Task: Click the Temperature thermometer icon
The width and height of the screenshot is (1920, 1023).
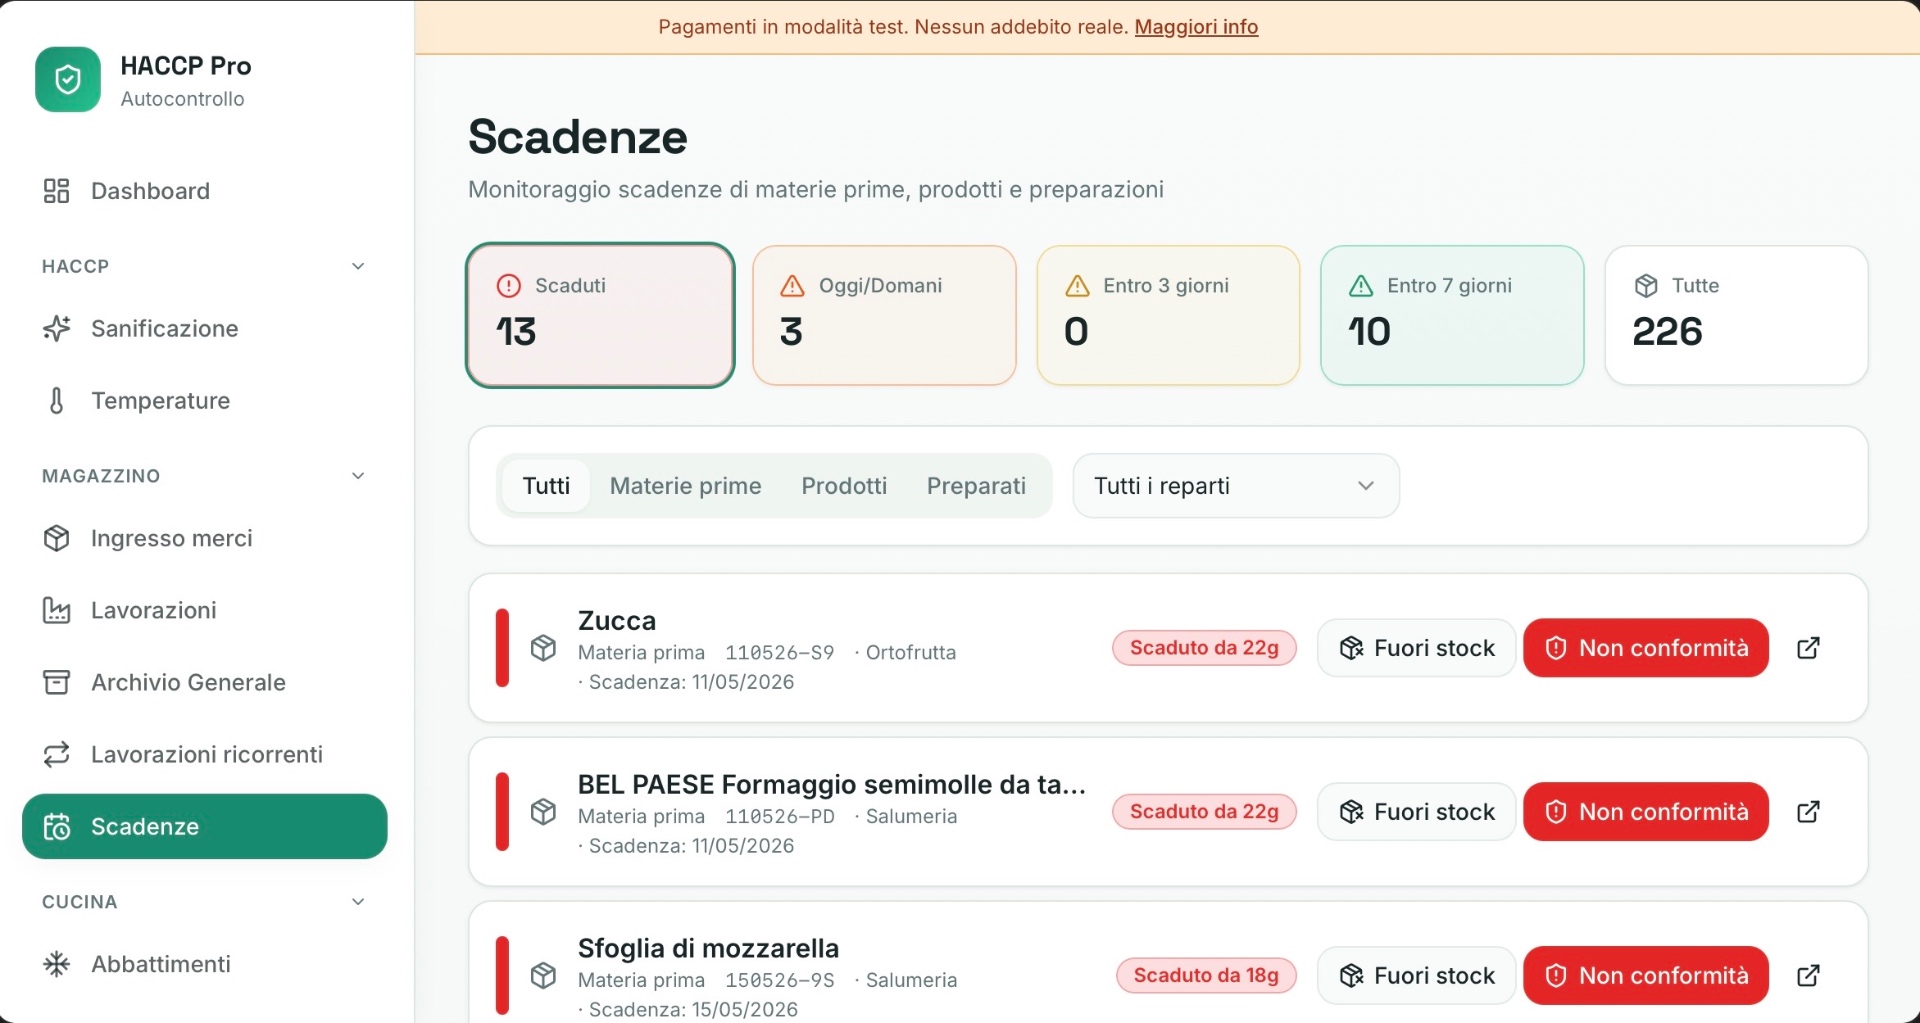Action: (57, 401)
